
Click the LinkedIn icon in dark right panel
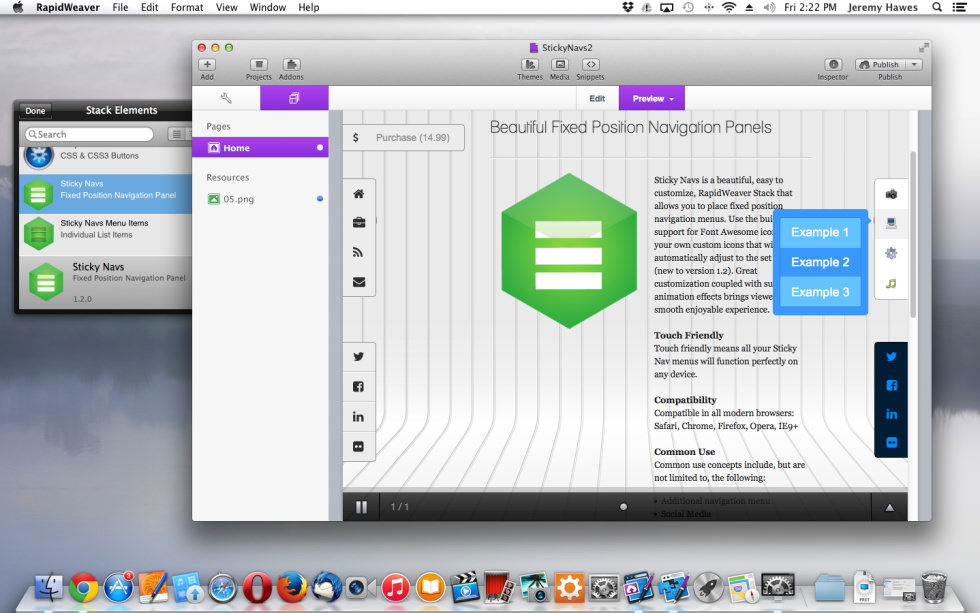tap(891, 414)
